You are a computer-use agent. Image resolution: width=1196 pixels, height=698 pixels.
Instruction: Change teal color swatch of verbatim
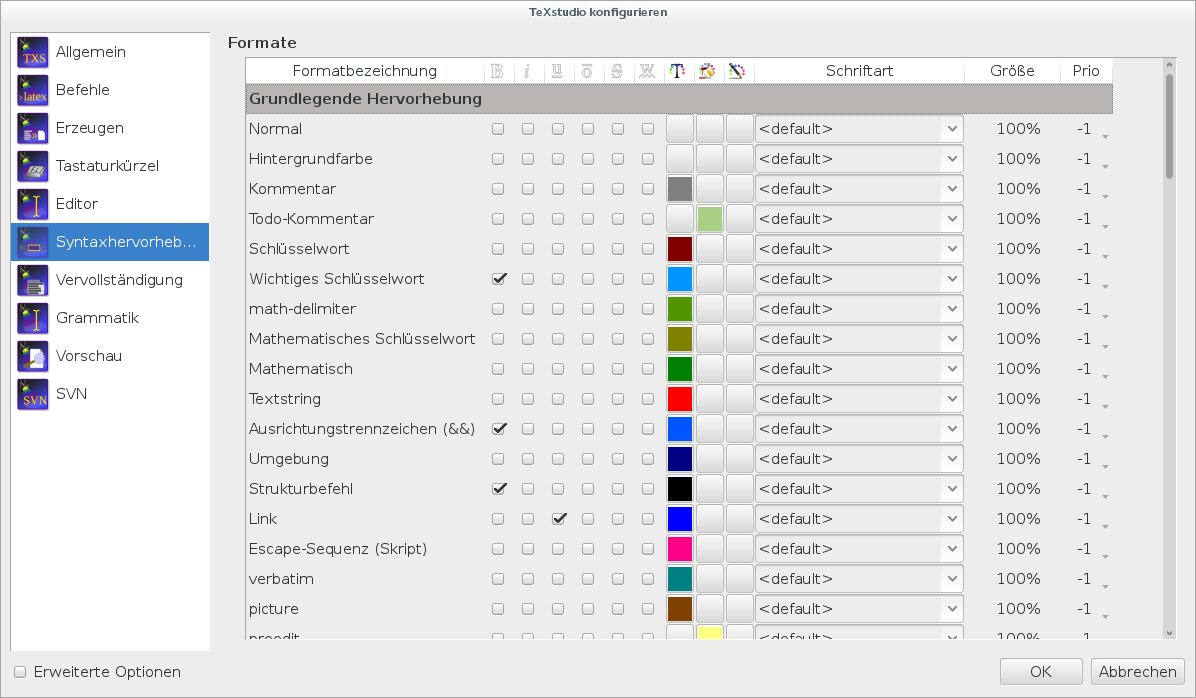pos(680,579)
